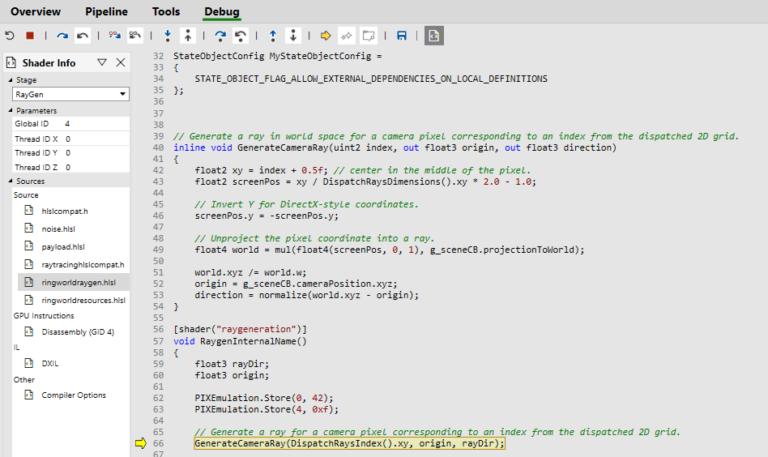This screenshot has width=768, height=457.
Task: Open Disassembly (GID 4) item
Action: tap(77, 332)
